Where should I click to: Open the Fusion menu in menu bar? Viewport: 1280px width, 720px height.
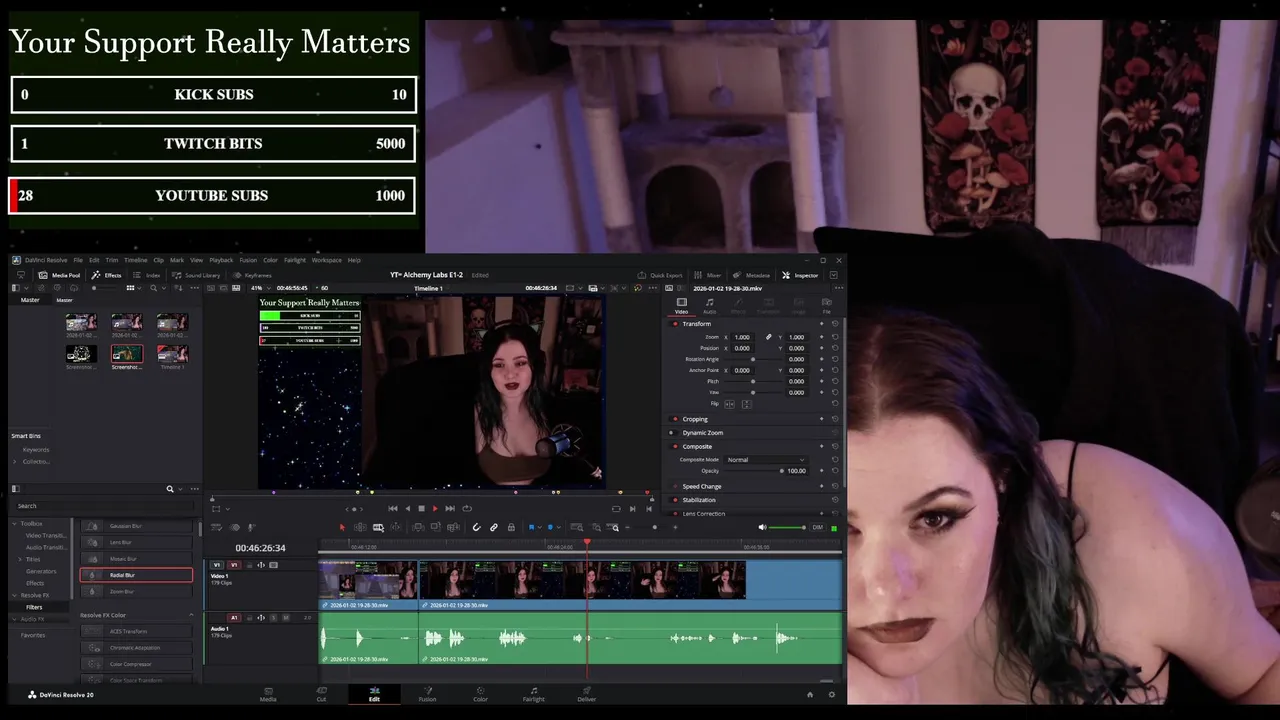pyautogui.click(x=248, y=260)
